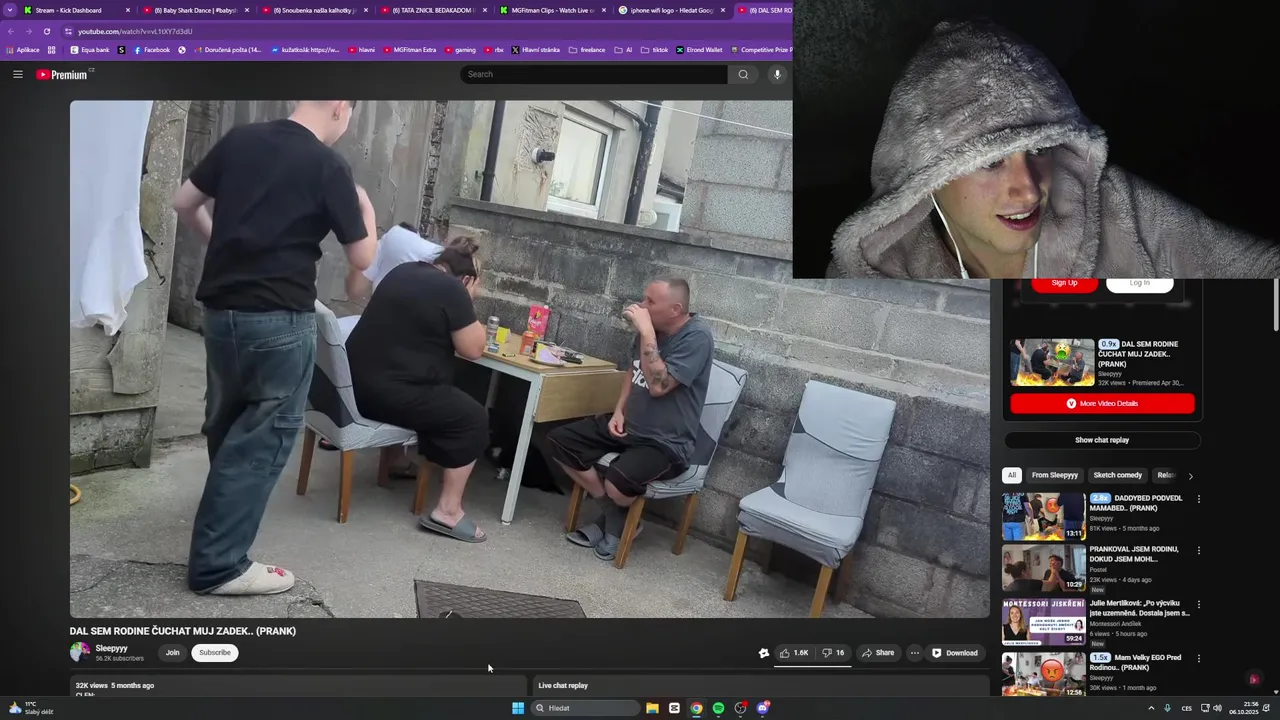
Task: Share the video via Share button
Action: click(878, 653)
